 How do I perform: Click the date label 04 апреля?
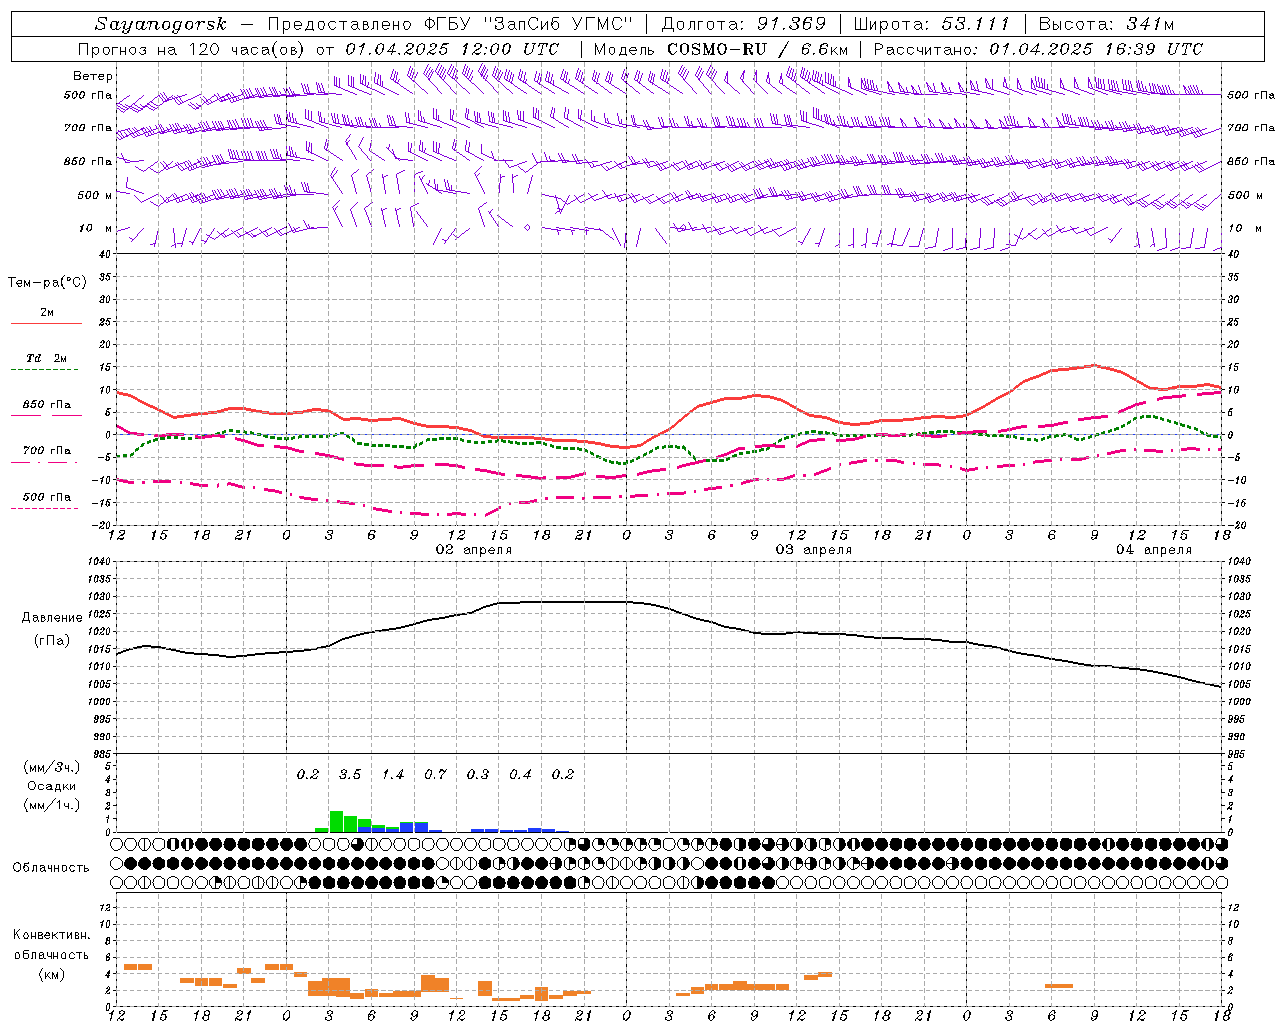[1154, 550]
